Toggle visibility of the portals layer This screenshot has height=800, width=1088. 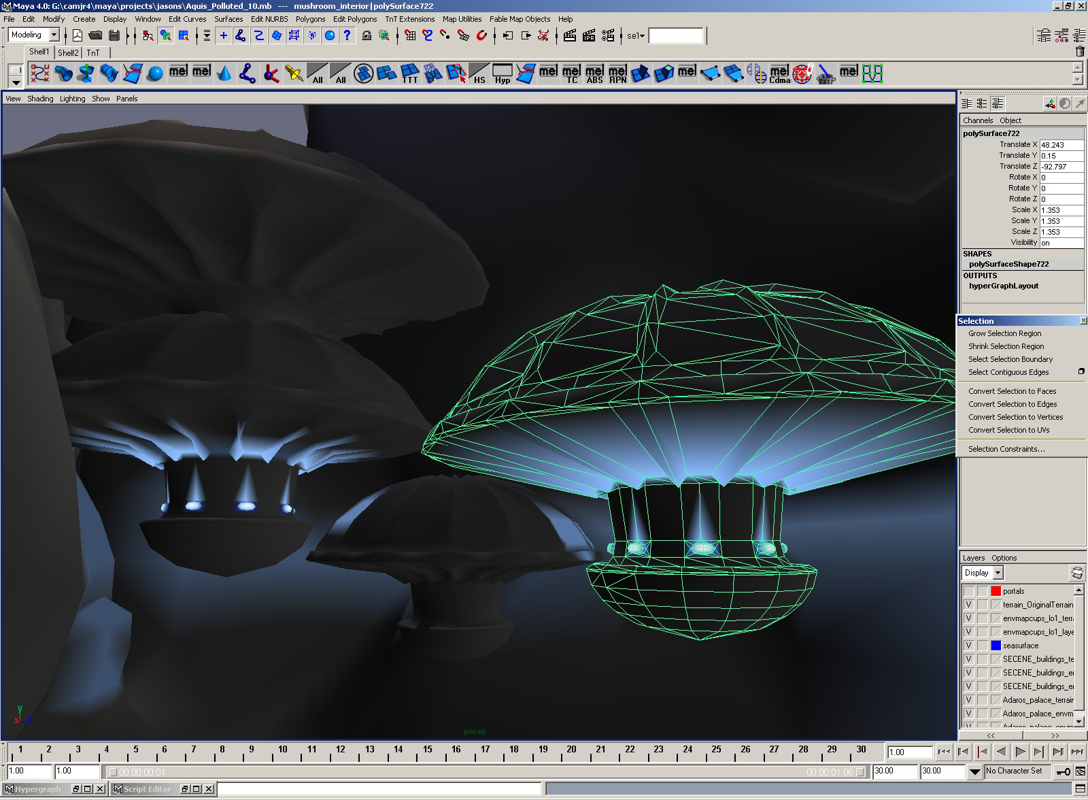pos(968,591)
